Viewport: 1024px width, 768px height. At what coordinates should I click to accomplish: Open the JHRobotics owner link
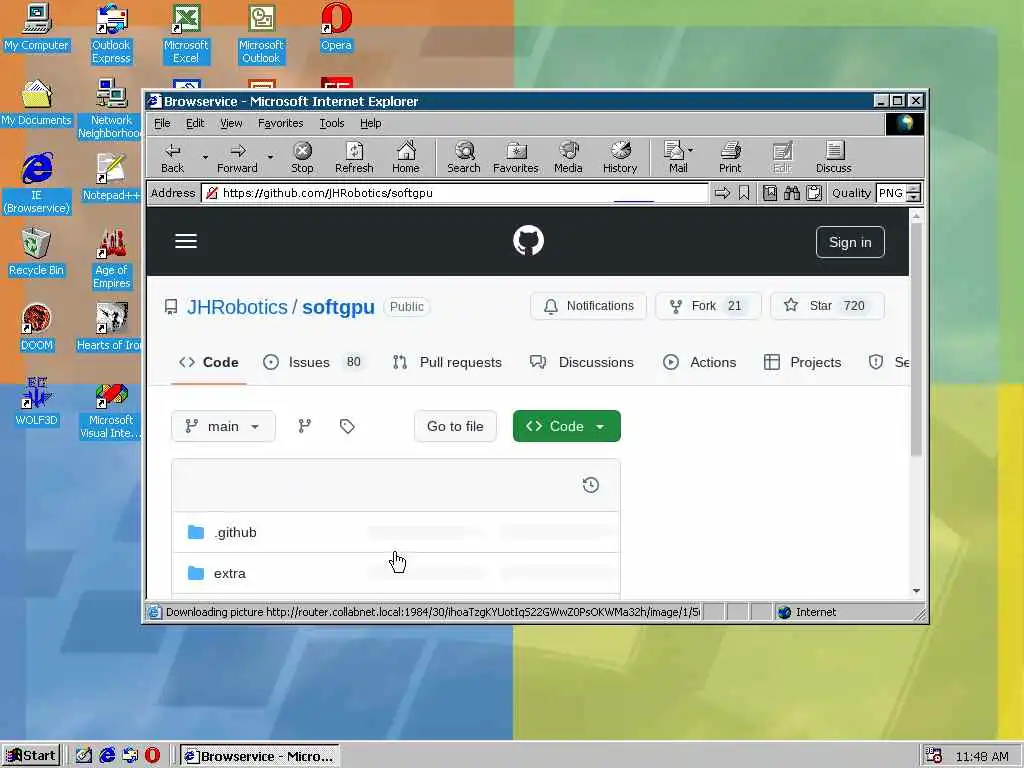coord(237,307)
